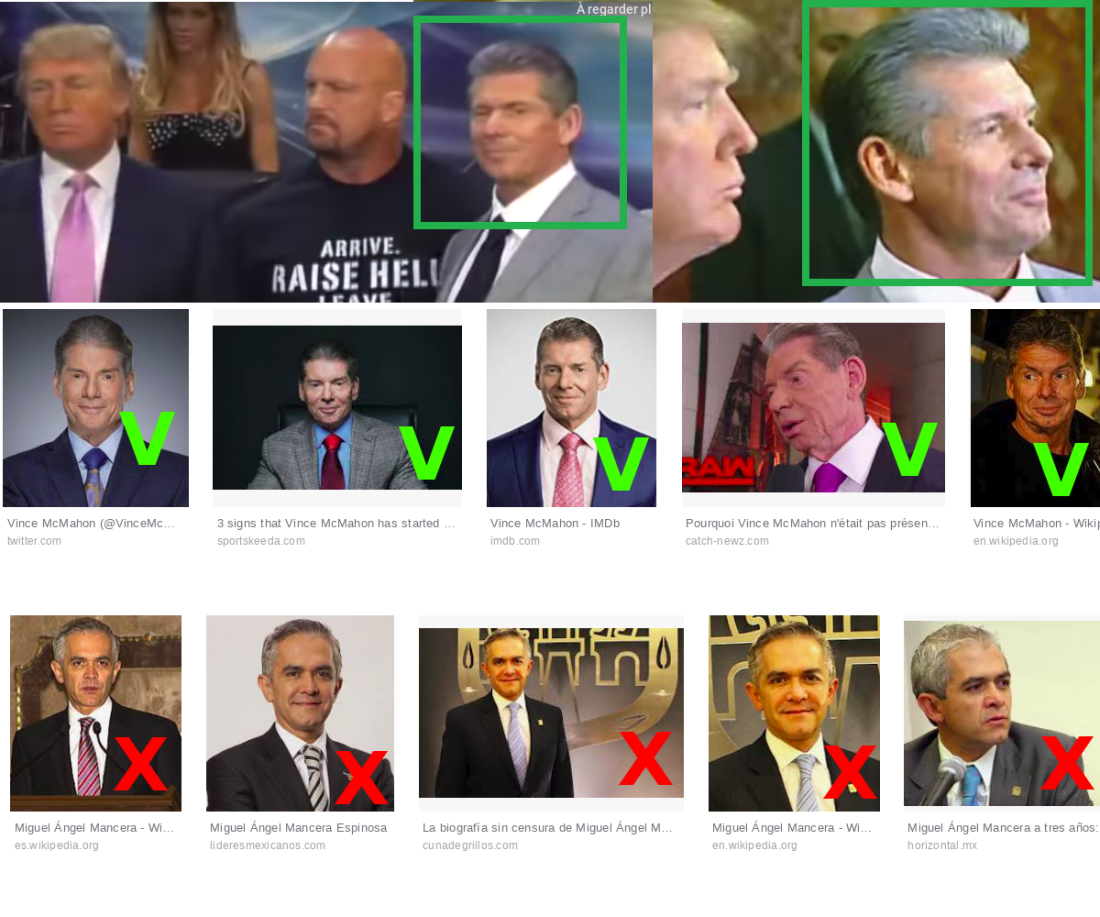Follow the '3 signs that Vince McMahon has started' link
1100x917 pixels.
tap(328, 523)
